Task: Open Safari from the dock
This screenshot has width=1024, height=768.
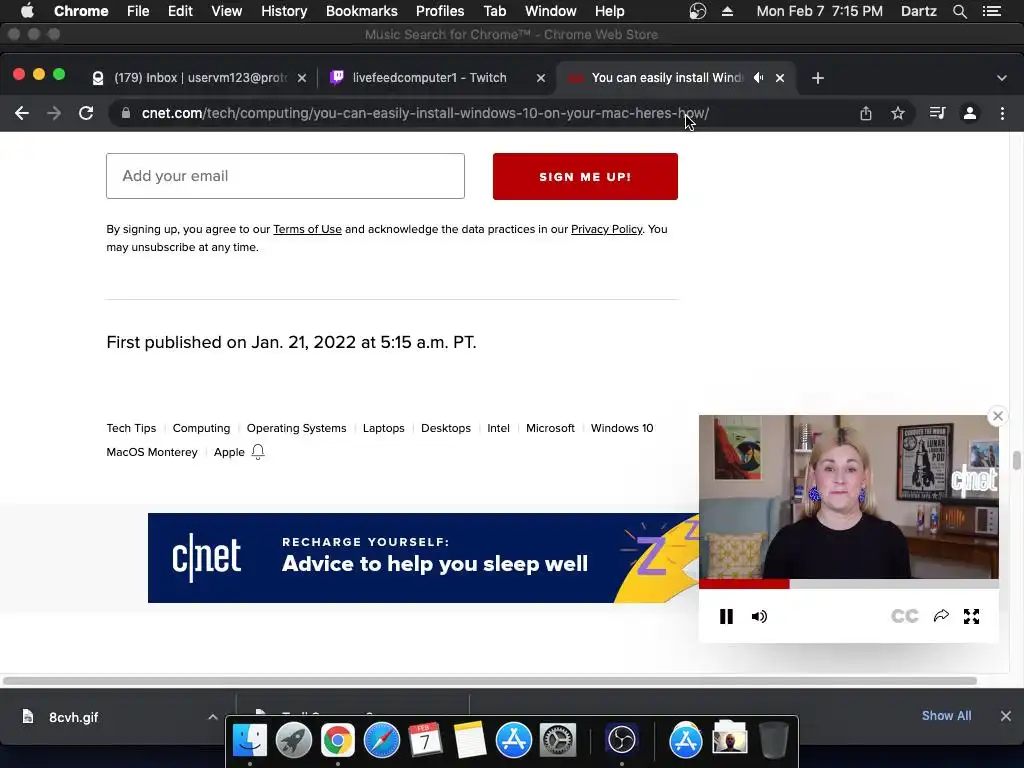Action: [381, 740]
